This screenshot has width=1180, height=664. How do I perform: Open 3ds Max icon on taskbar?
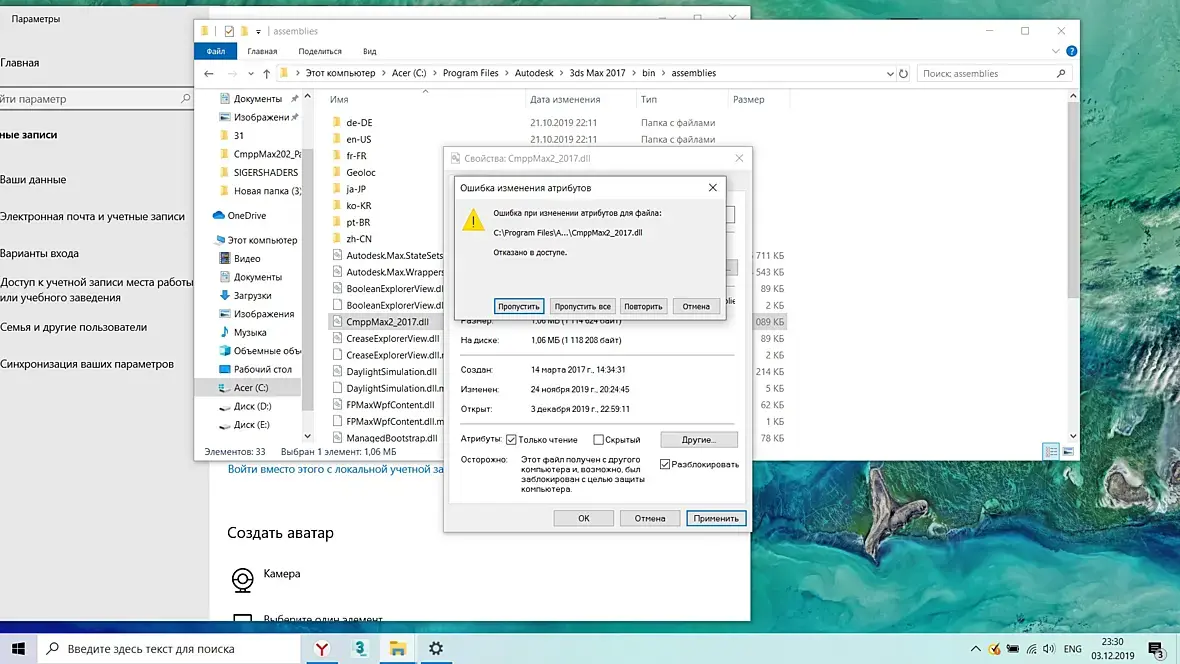coord(360,648)
